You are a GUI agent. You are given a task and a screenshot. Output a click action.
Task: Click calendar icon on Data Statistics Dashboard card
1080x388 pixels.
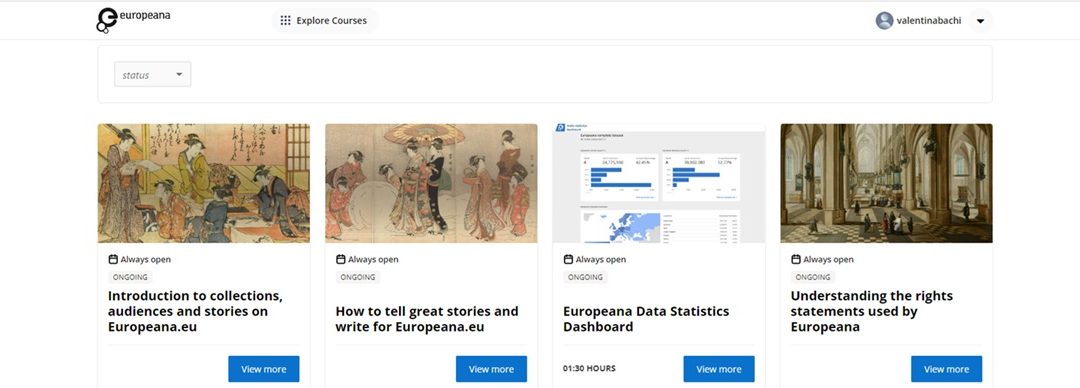click(x=568, y=259)
